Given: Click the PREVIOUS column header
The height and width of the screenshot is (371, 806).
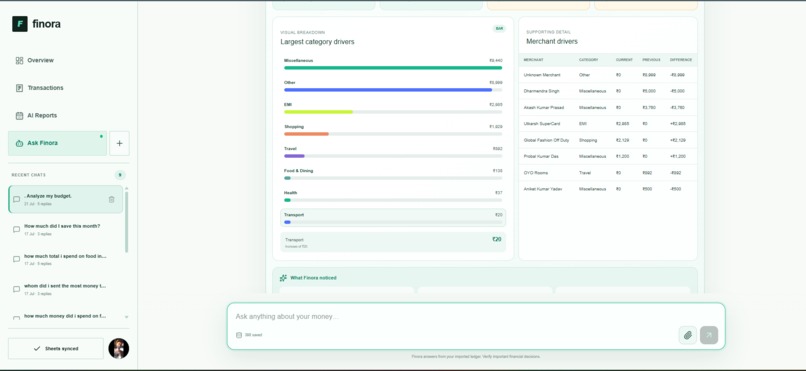Looking at the screenshot, I should [651, 60].
